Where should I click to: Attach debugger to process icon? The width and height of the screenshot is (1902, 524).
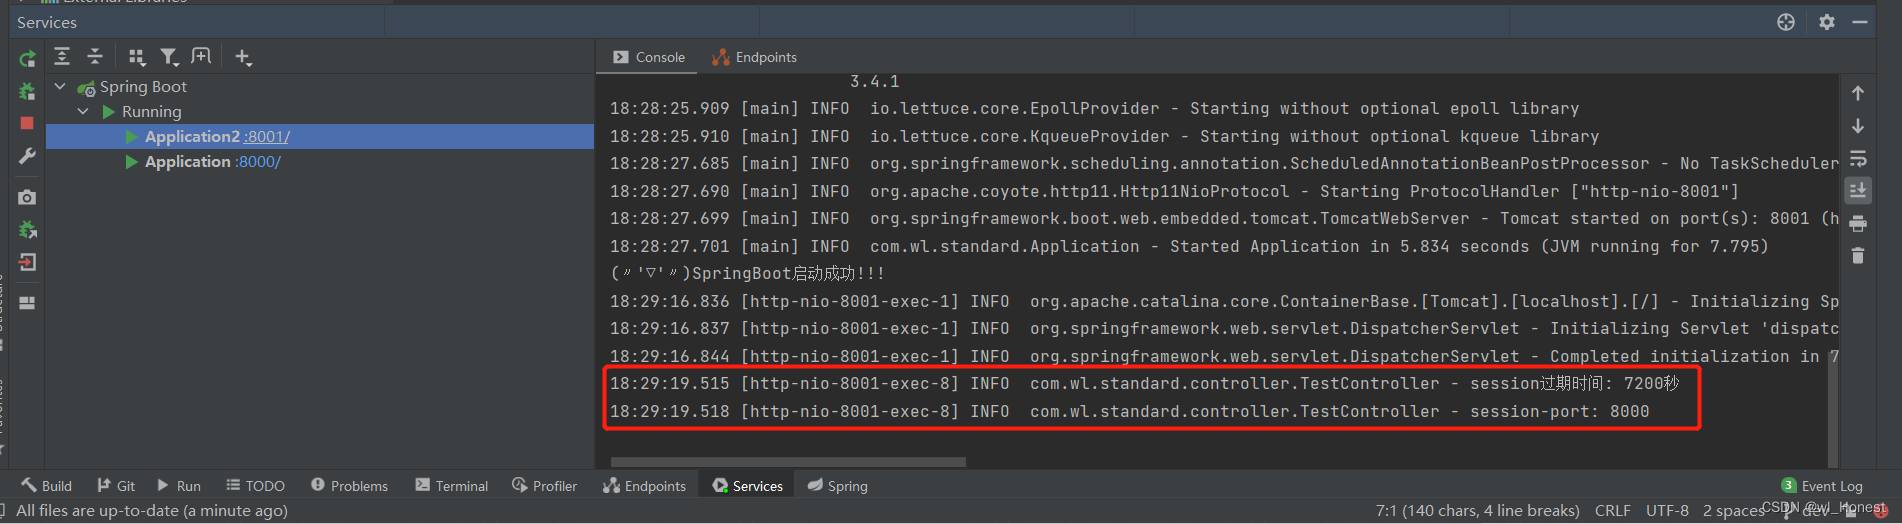(27, 230)
